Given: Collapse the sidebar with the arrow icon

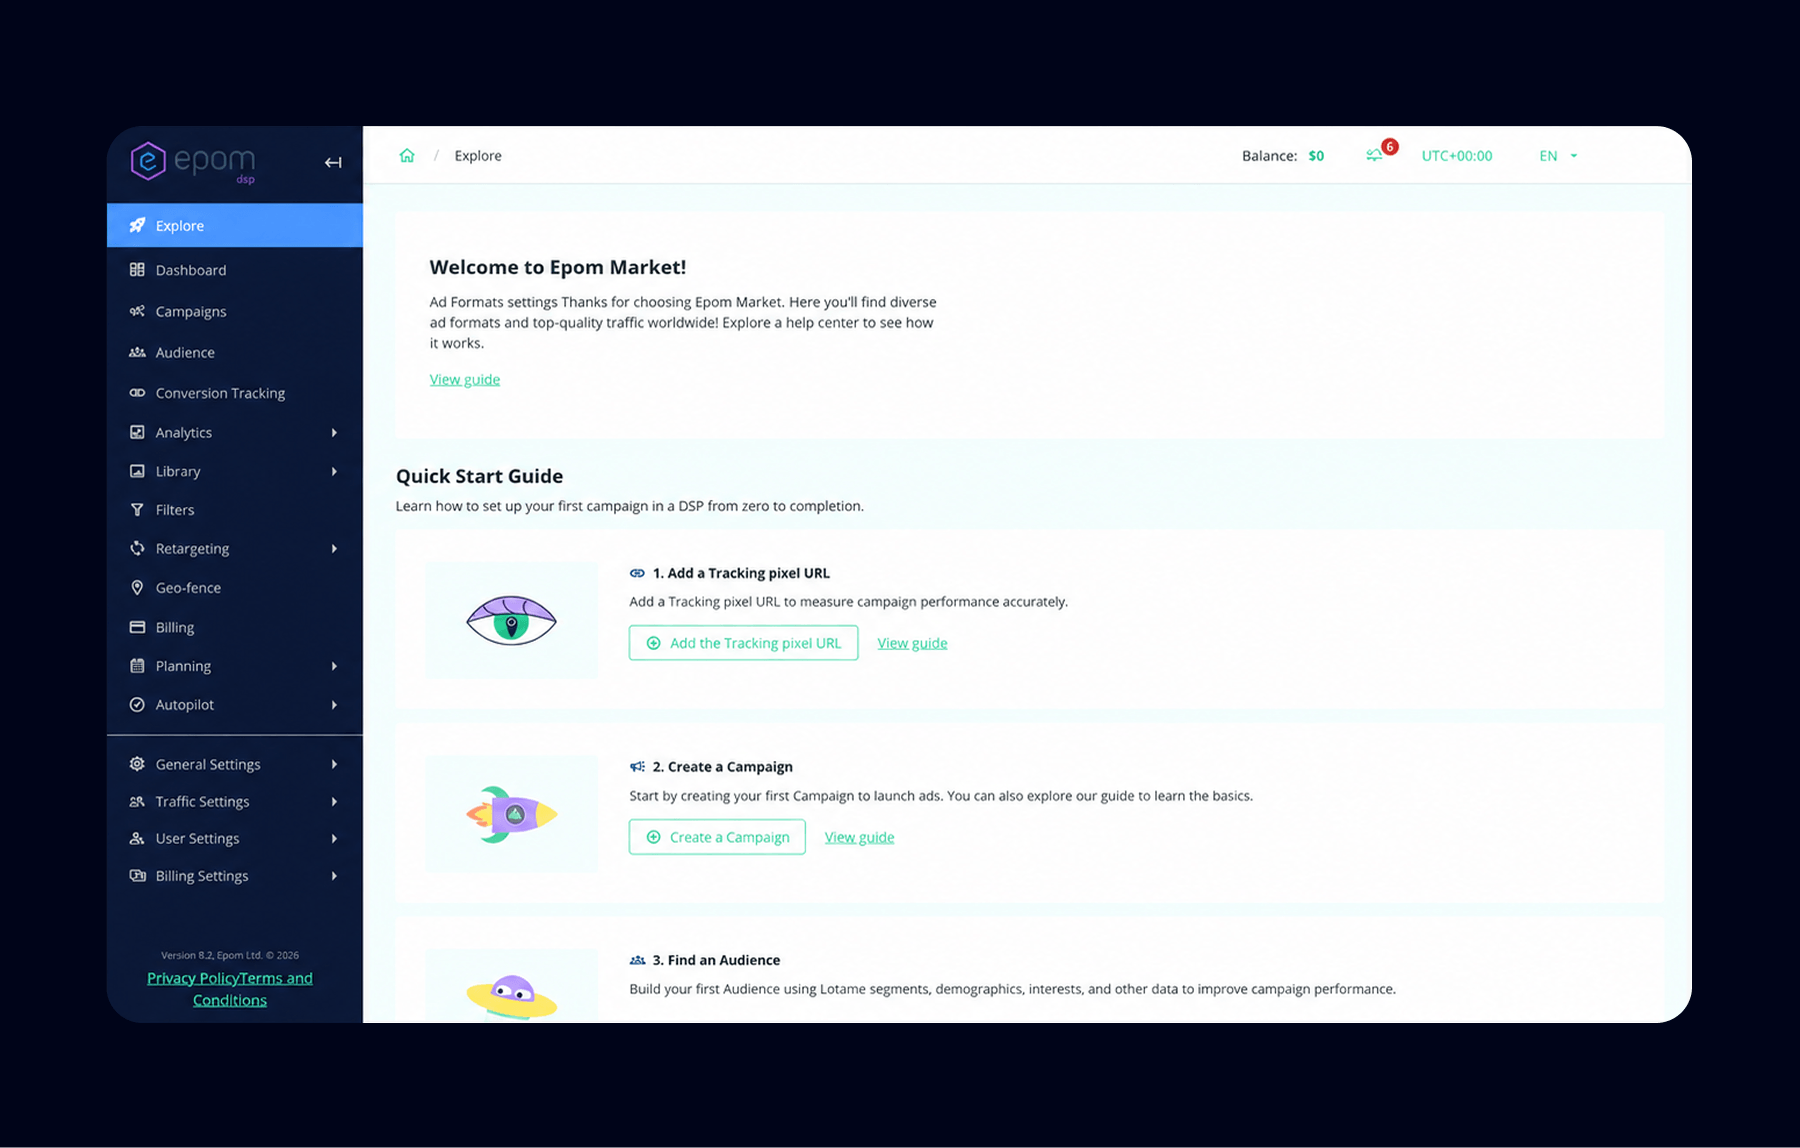Looking at the screenshot, I should pos(333,162).
